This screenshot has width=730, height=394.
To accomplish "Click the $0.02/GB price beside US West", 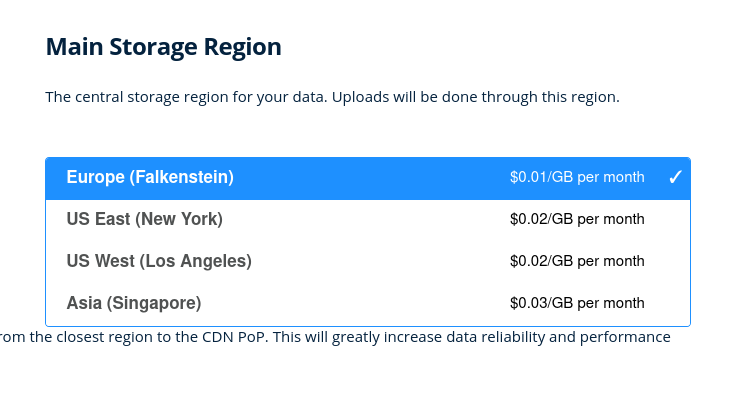I will point(577,261).
